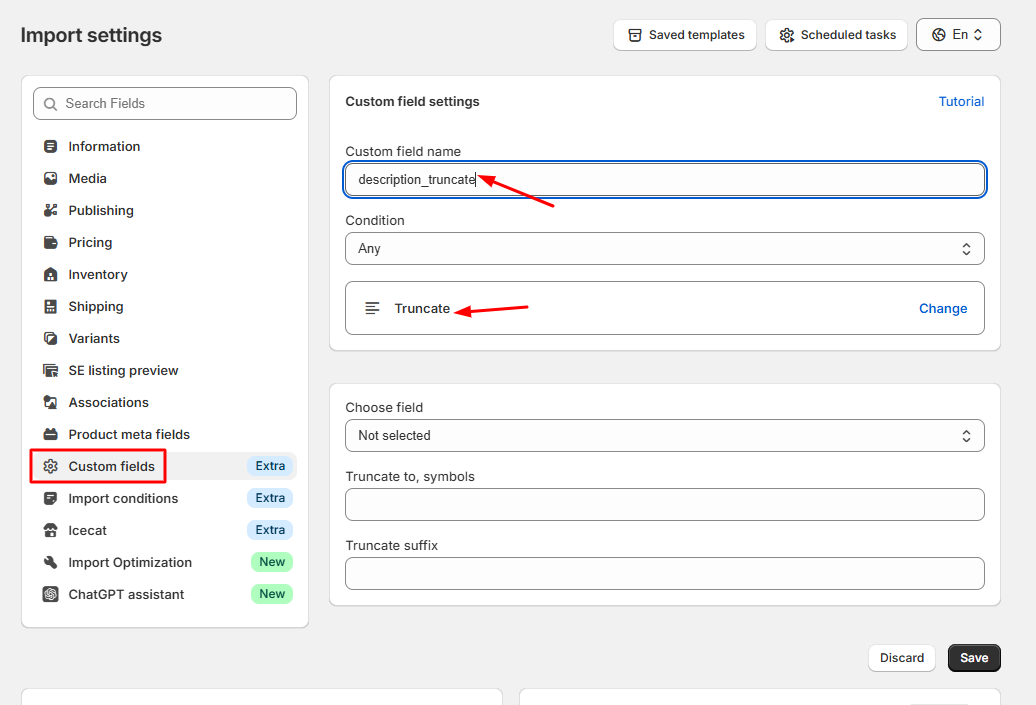Click the search magnifier icon
This screenshot has height=705, width=1036.
click(50, 104)
